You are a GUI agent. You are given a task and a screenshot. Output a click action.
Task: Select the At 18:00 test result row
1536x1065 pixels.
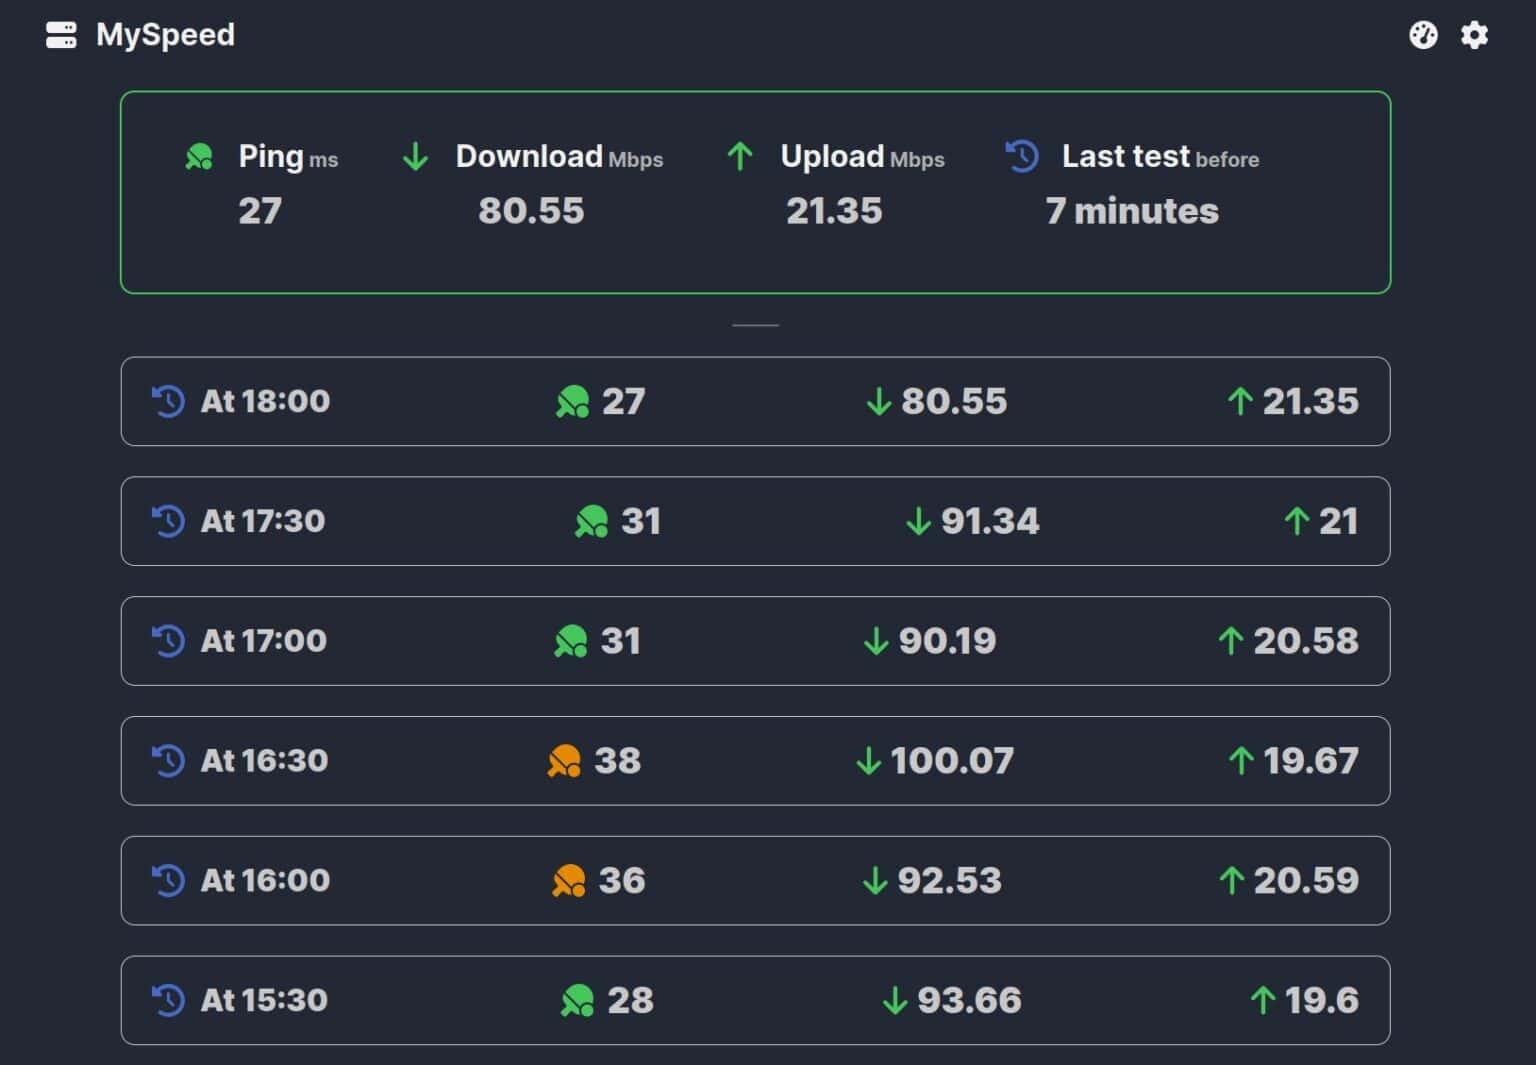(756, 401)
